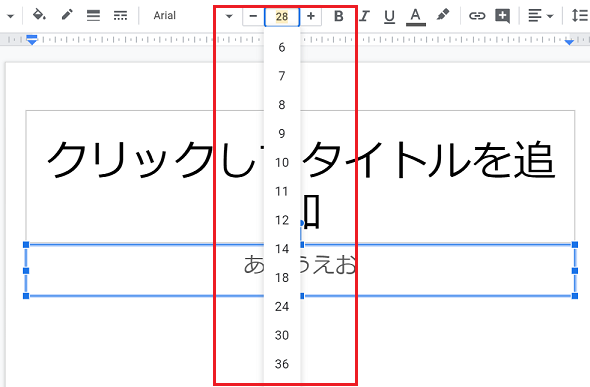Toggle italic formatting

[x=364, y=16]
